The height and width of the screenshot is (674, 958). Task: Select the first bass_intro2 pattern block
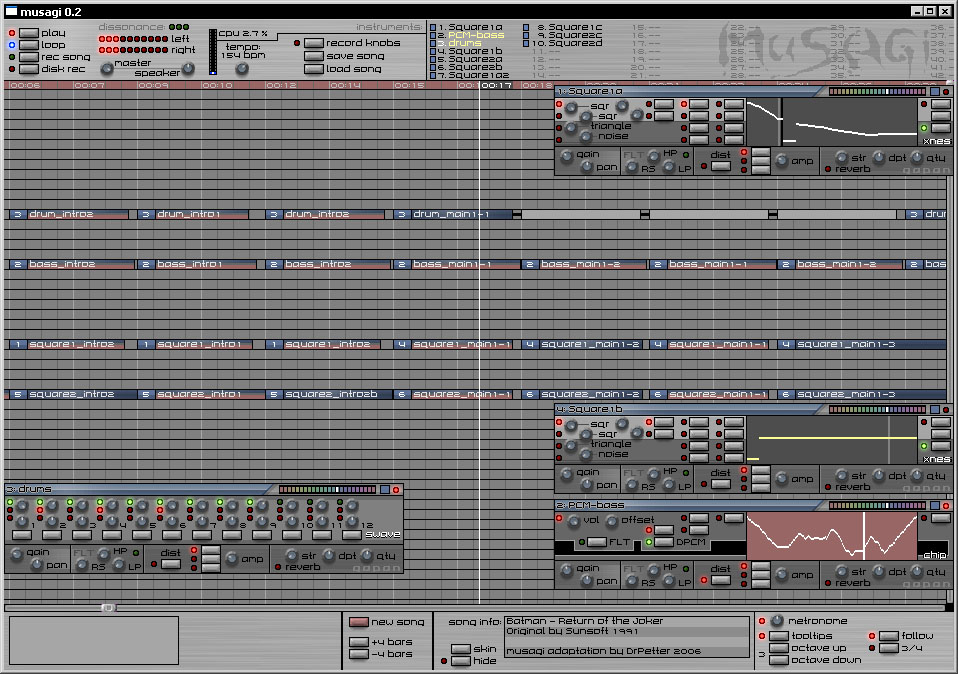pyautogui.click(x=70, y=264)
